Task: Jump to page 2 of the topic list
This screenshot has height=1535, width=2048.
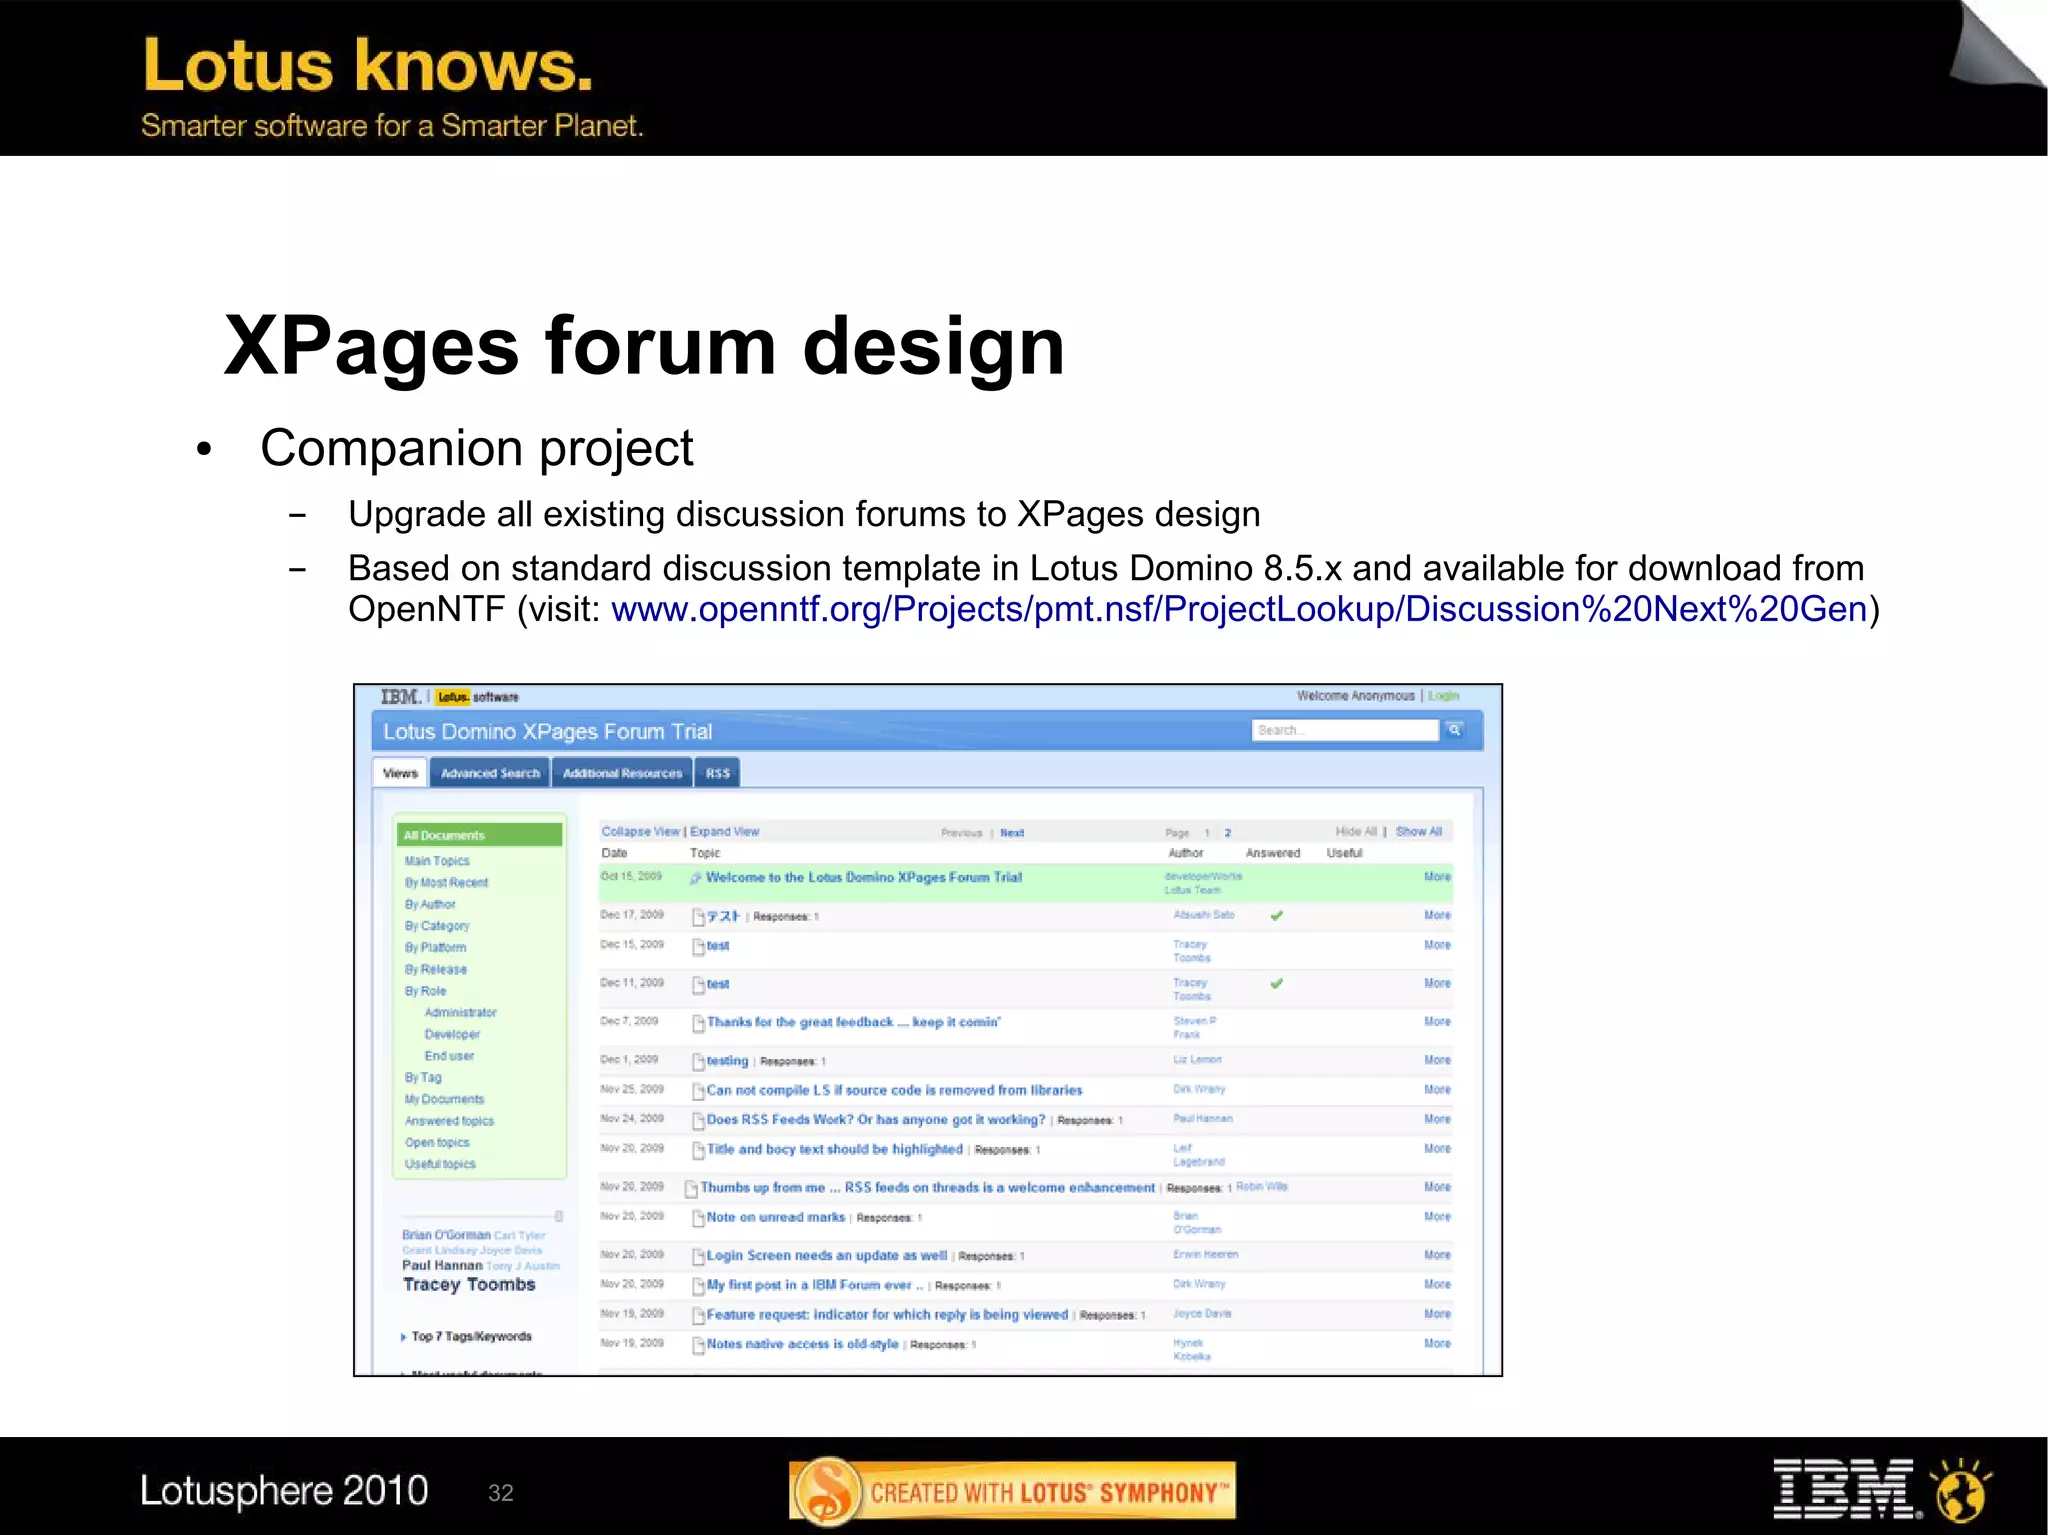Action: point(1228,833)
